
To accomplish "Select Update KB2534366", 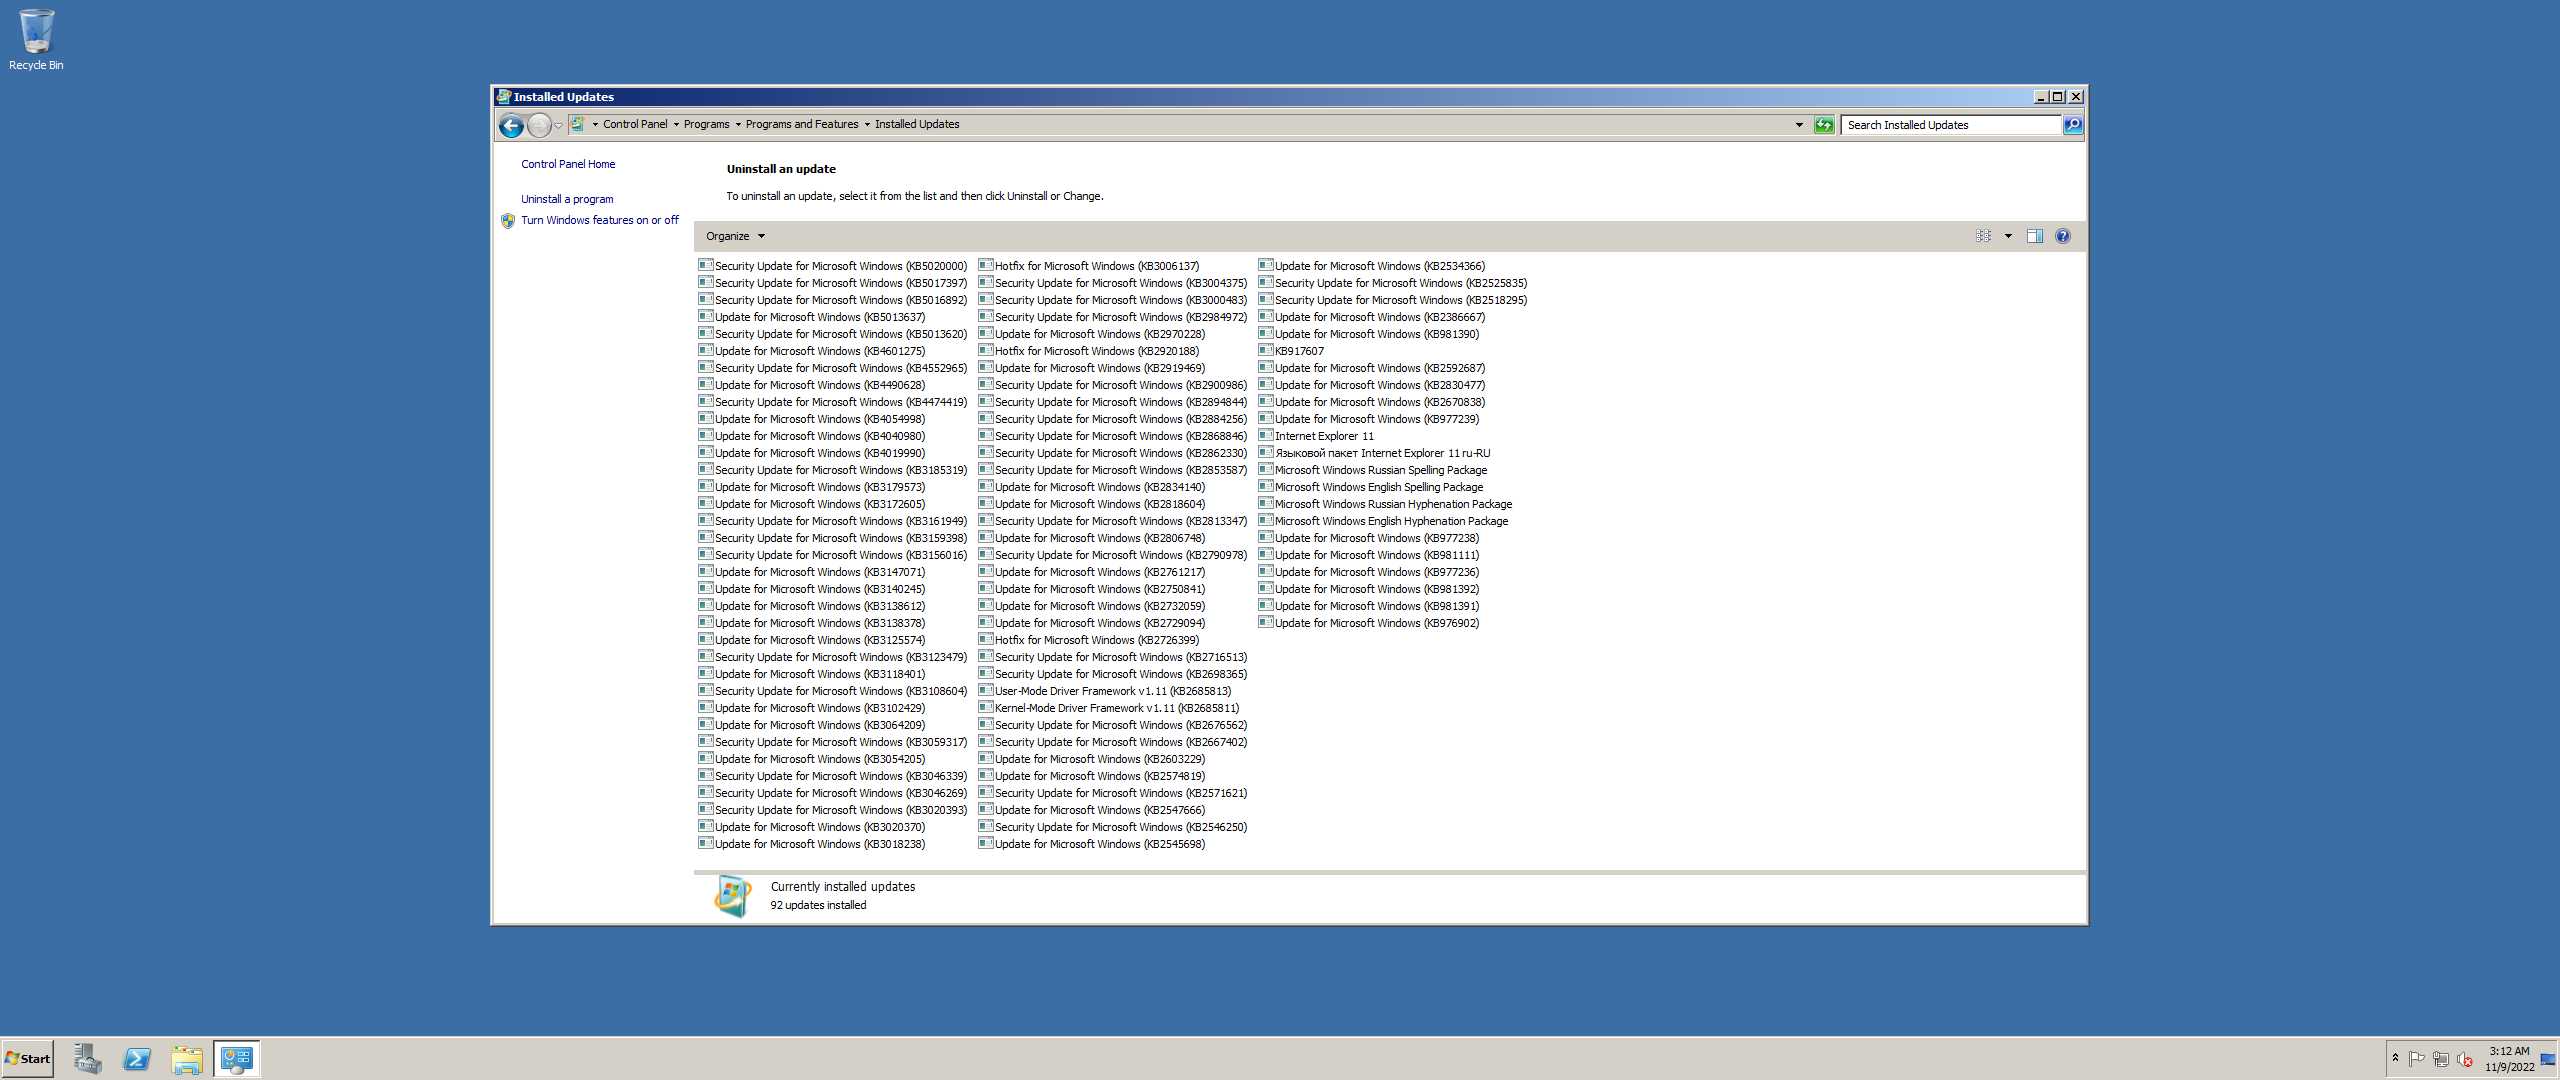I will pyautogui.click(x=1372, y=266).
